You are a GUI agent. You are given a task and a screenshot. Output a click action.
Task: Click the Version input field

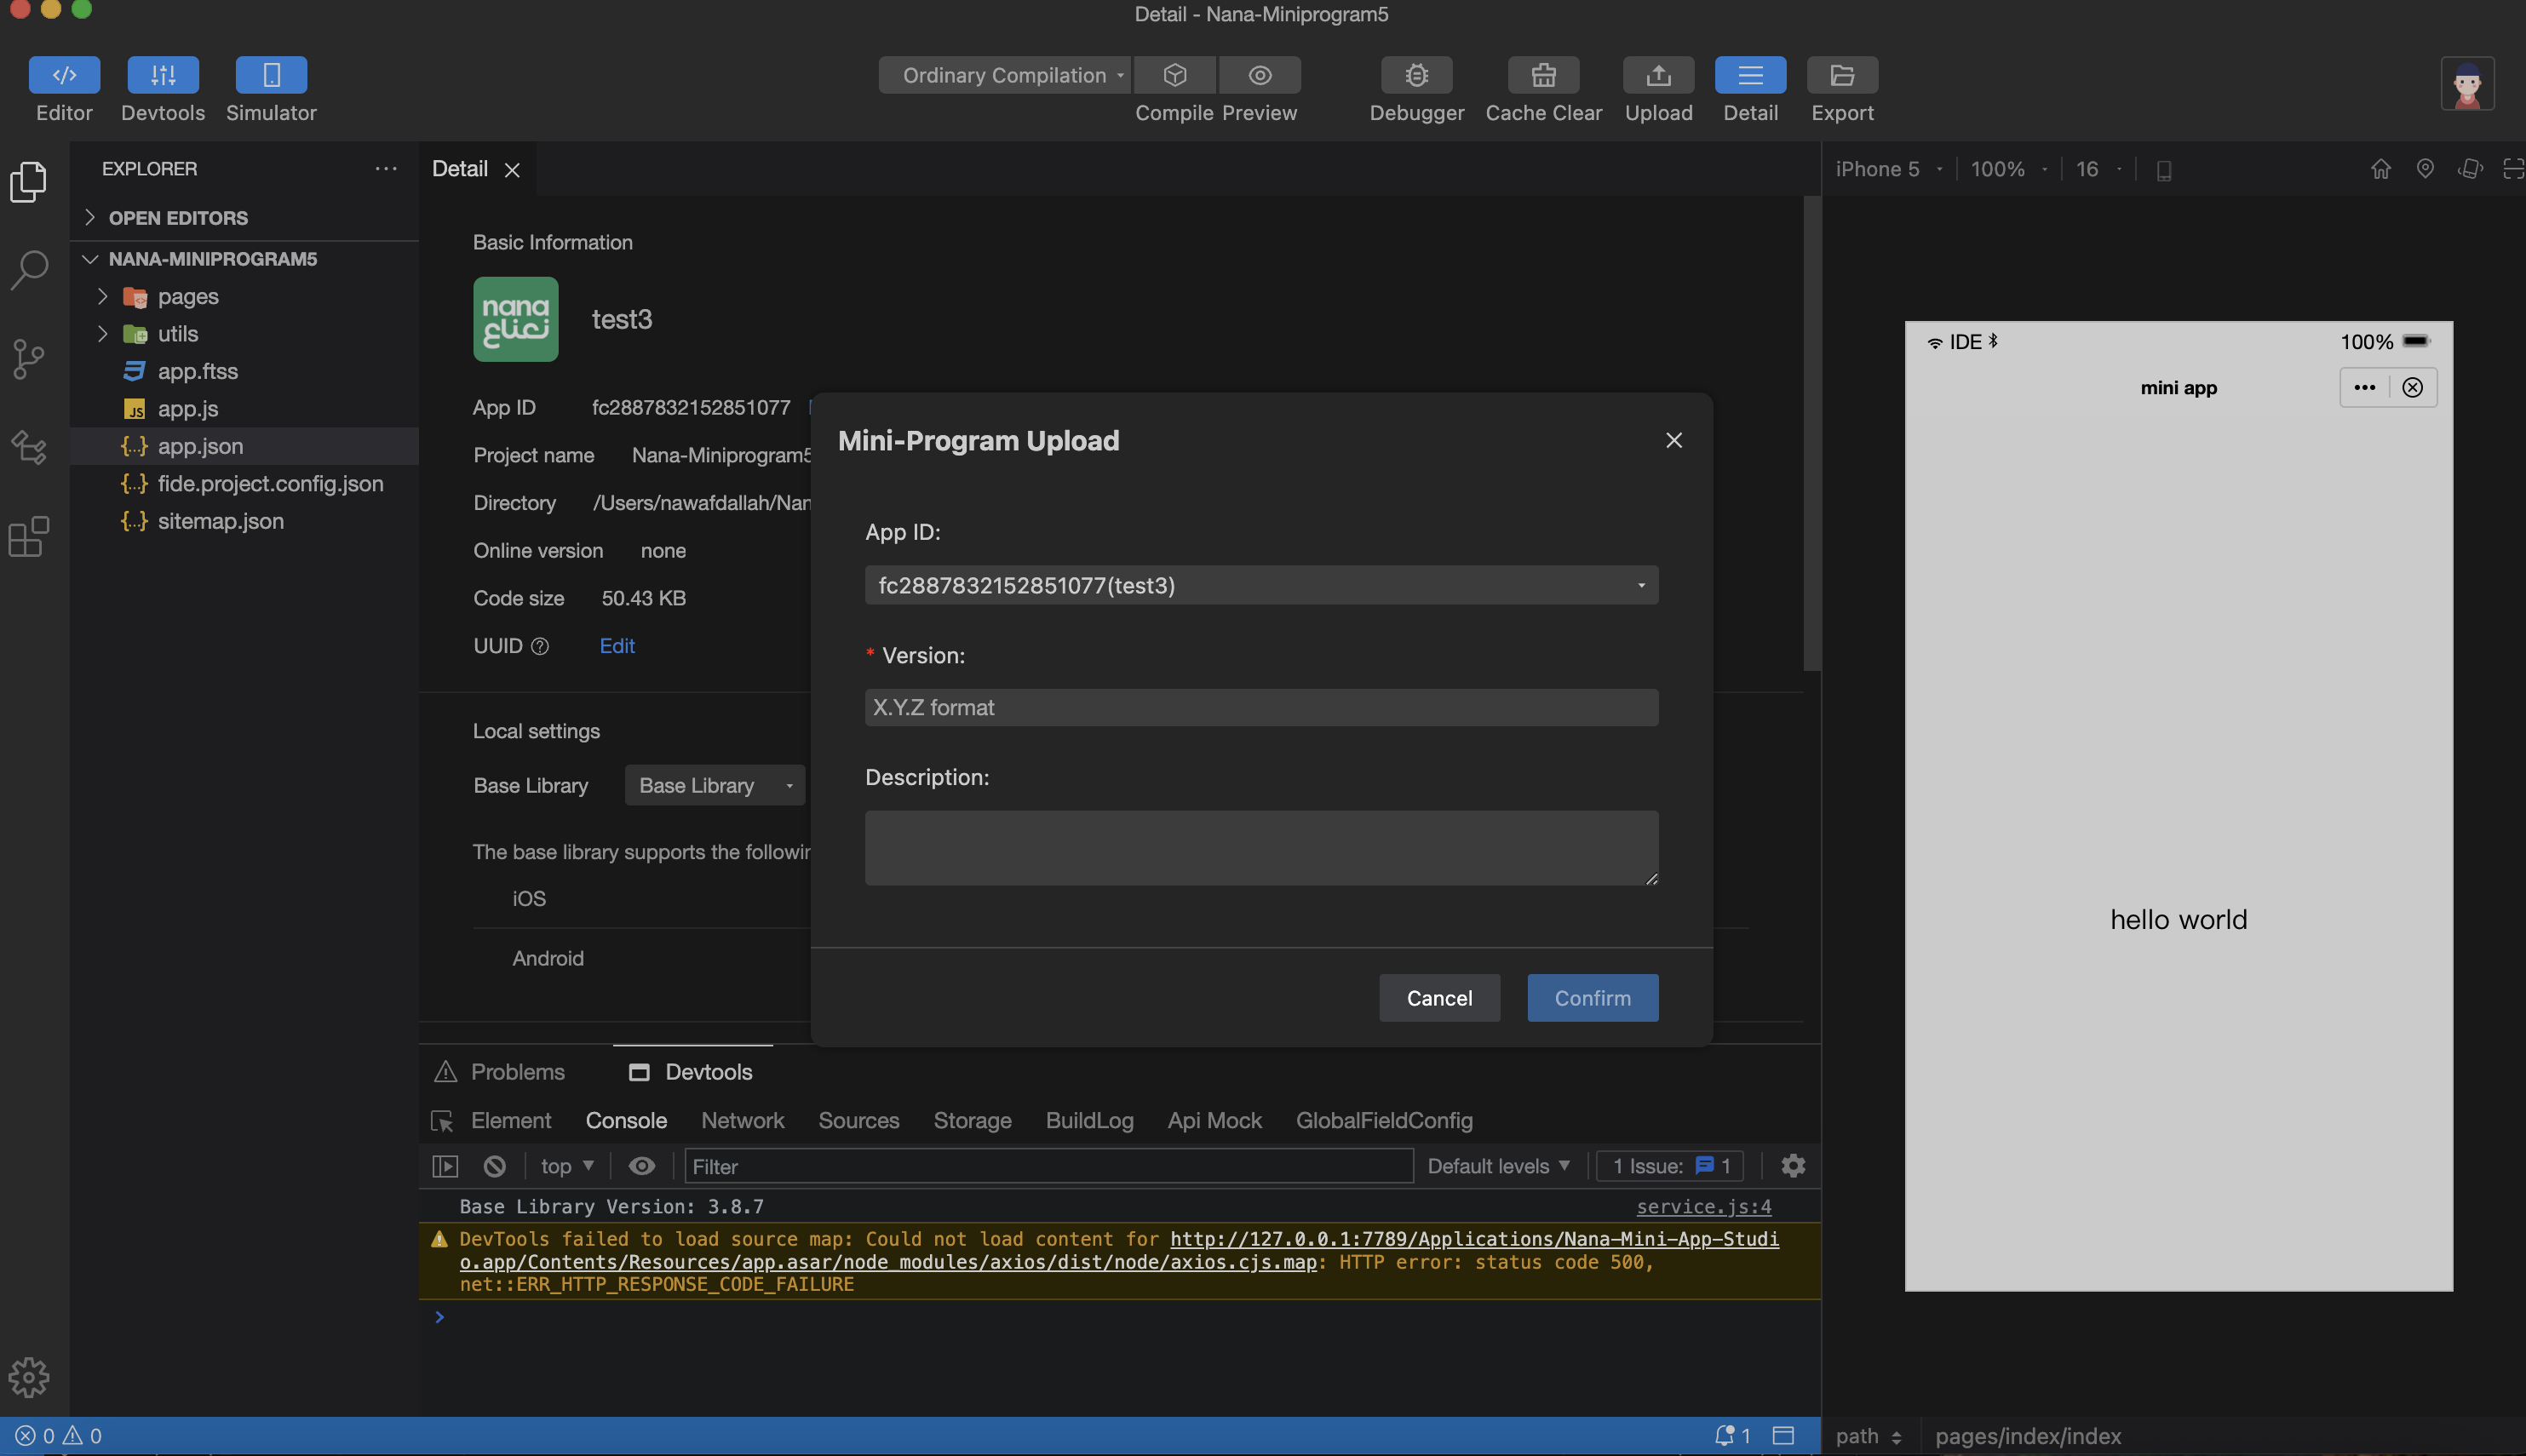[x=1261, y=708]
